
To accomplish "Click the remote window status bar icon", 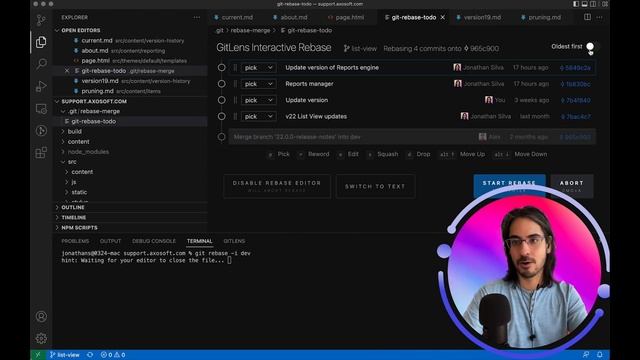I will pos(38,355).
